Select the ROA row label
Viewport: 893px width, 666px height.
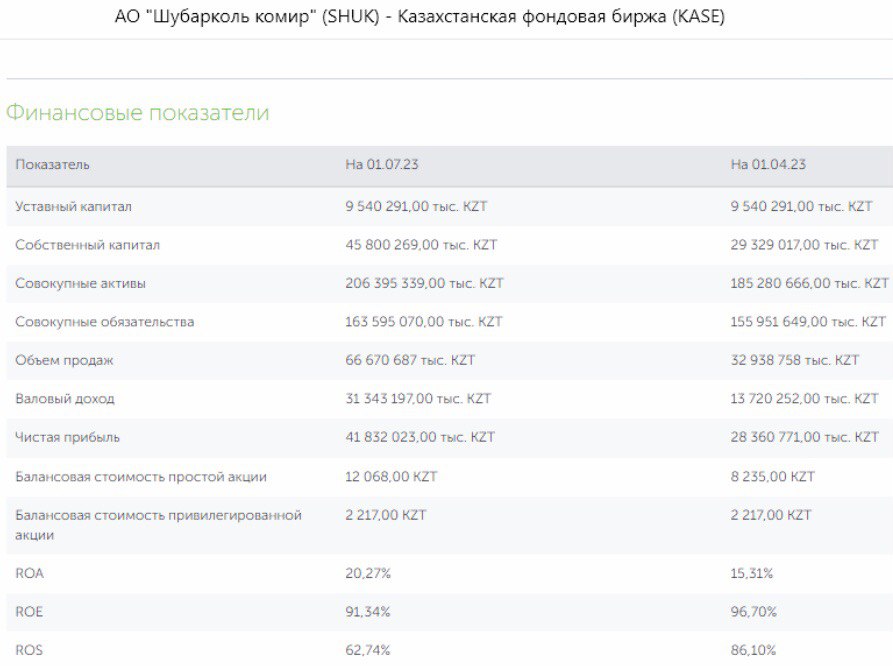(29, 573)
